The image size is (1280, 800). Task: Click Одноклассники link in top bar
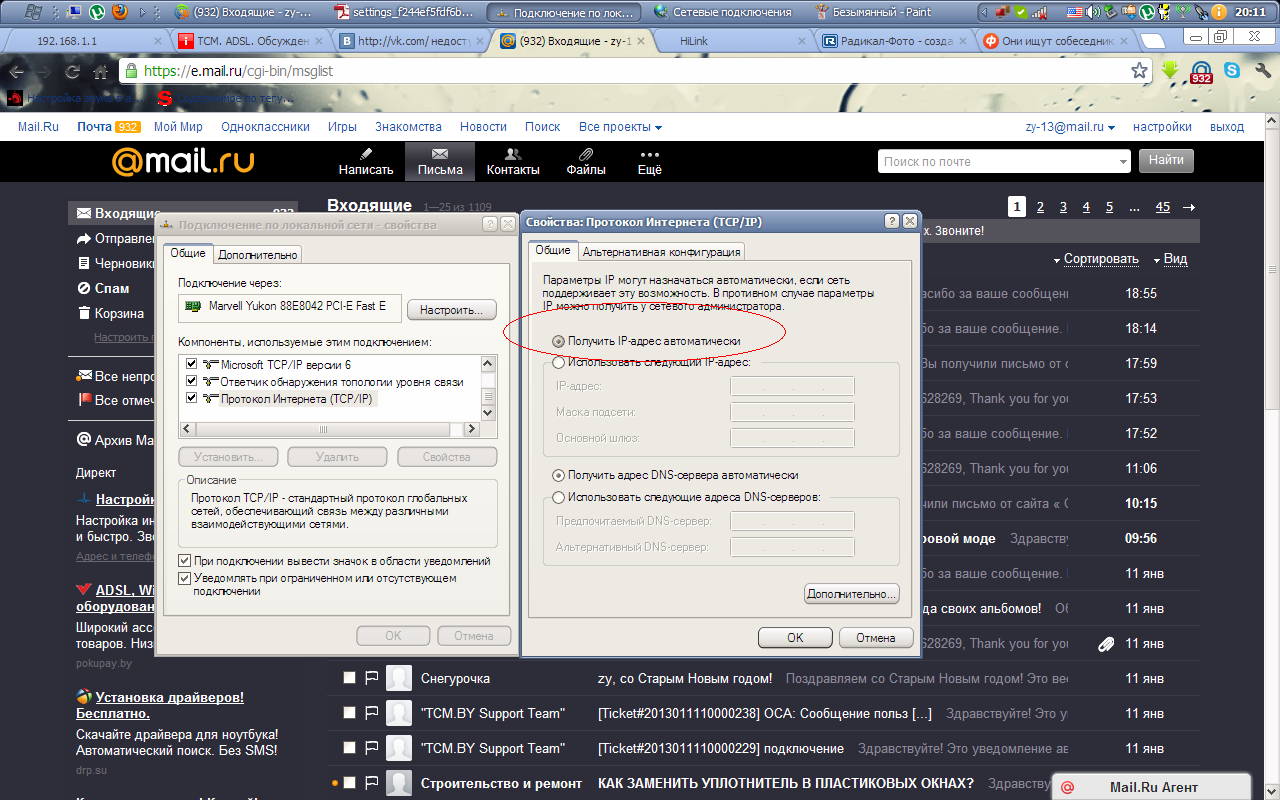point(266,127)
